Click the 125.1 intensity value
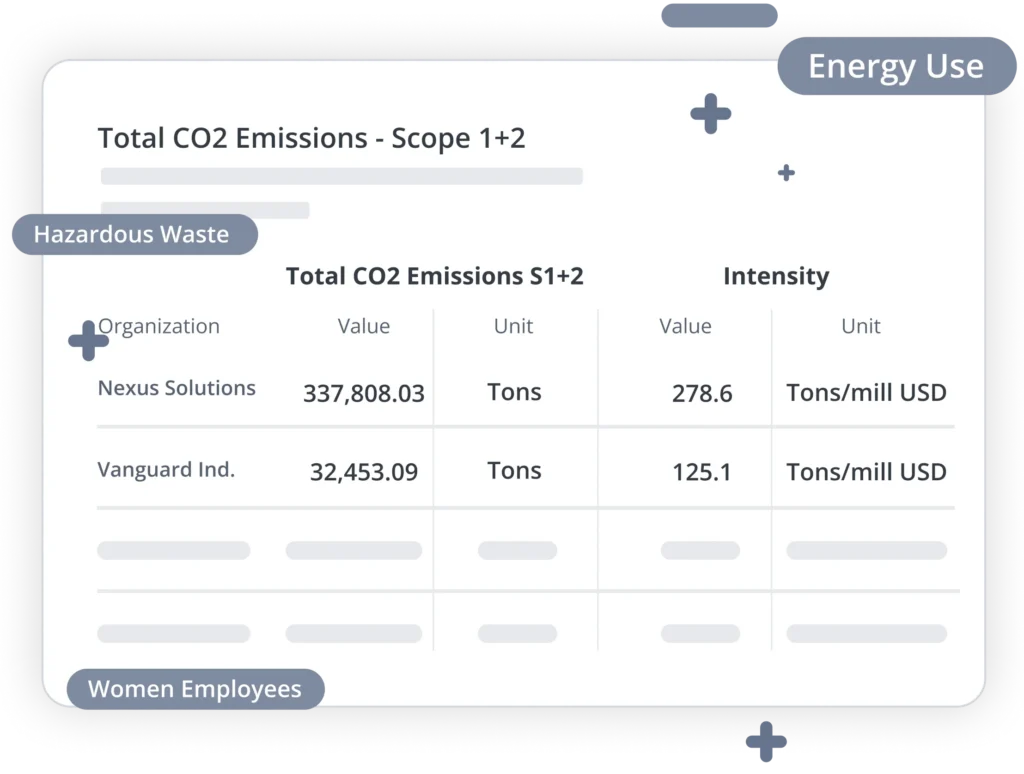 [x=702, y=472]
